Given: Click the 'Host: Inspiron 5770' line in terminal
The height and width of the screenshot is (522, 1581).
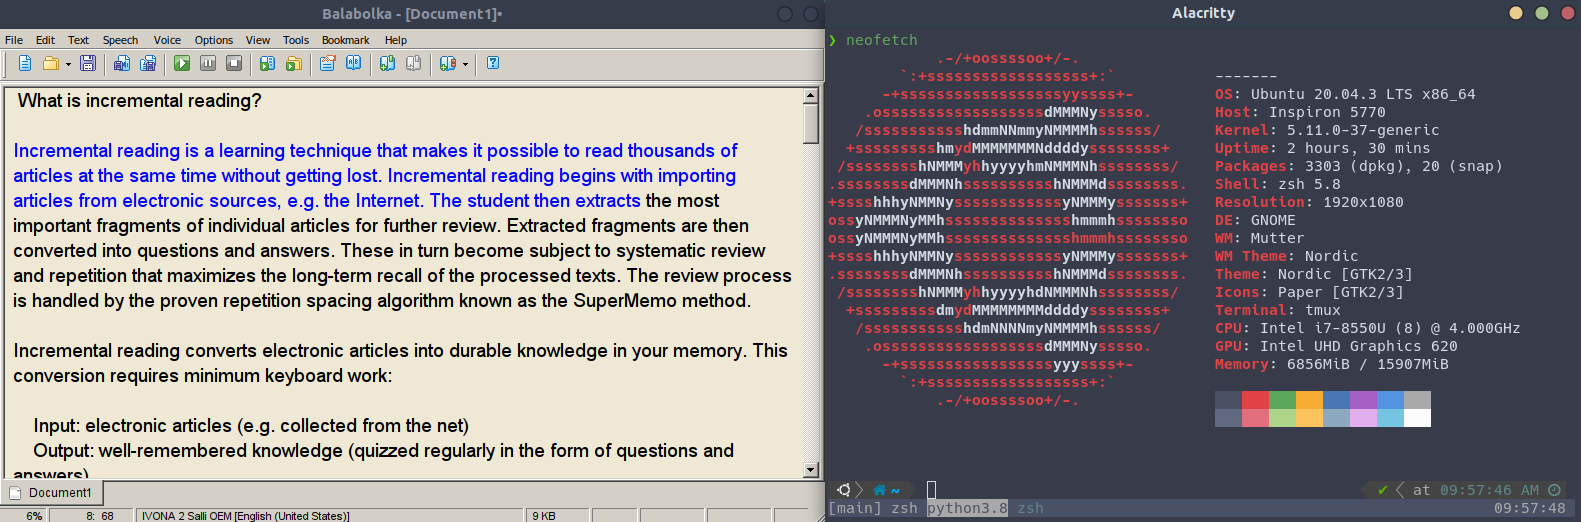Looking at the screenshot, I should 1300,112.
